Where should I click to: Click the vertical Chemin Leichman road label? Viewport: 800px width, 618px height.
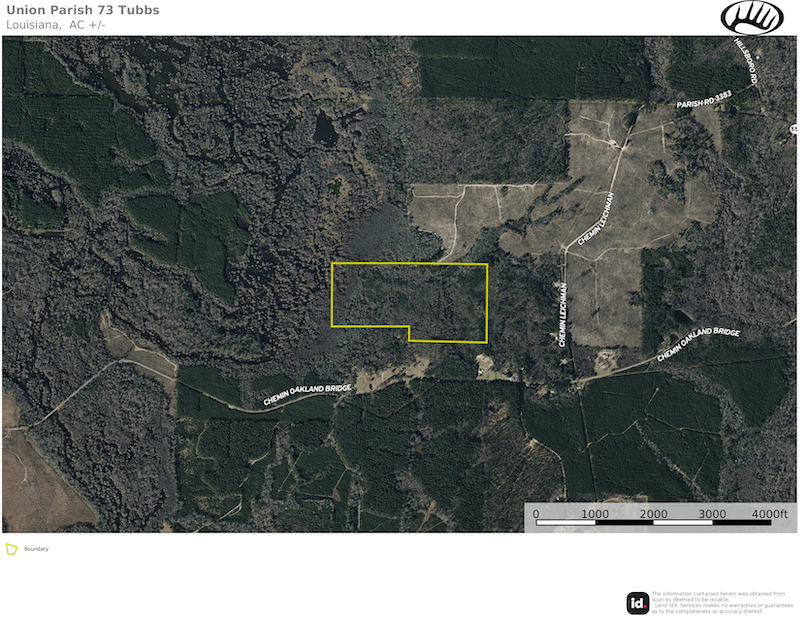point(562,315)
